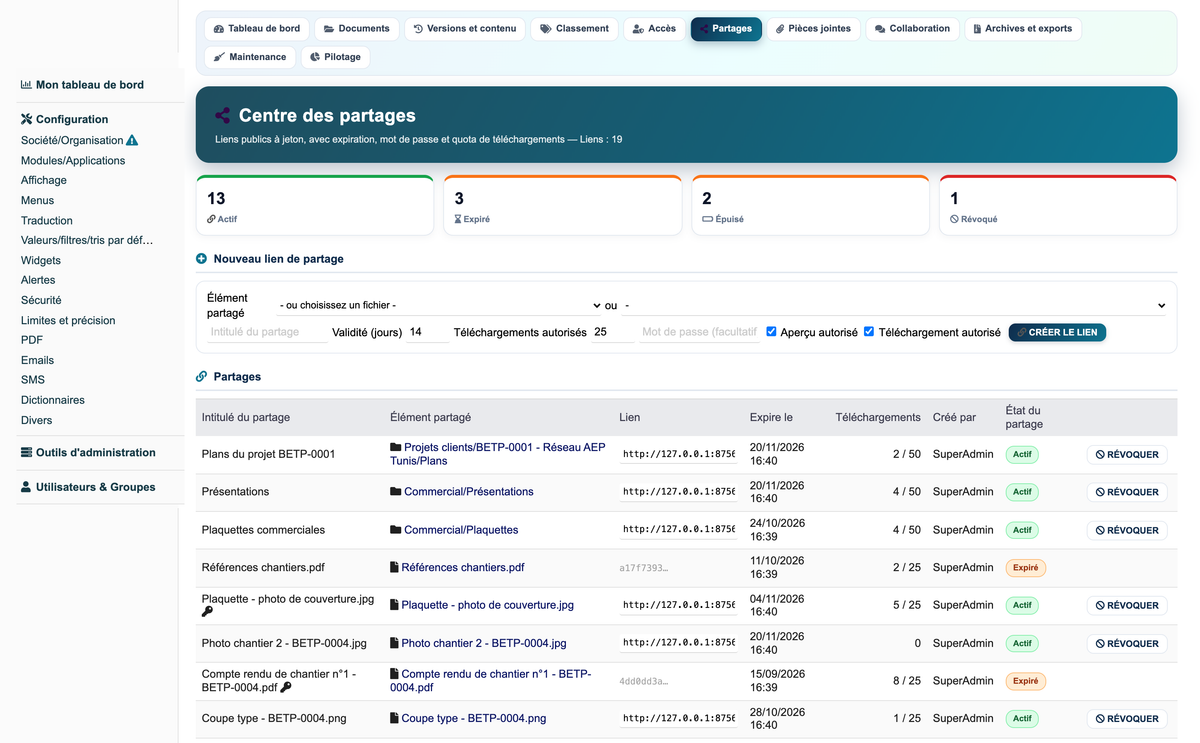This screenshot has height=743, width=1200.
Task: Revoke the Coupe type - BETP-0004.png share
Action: click(1127, 718)
